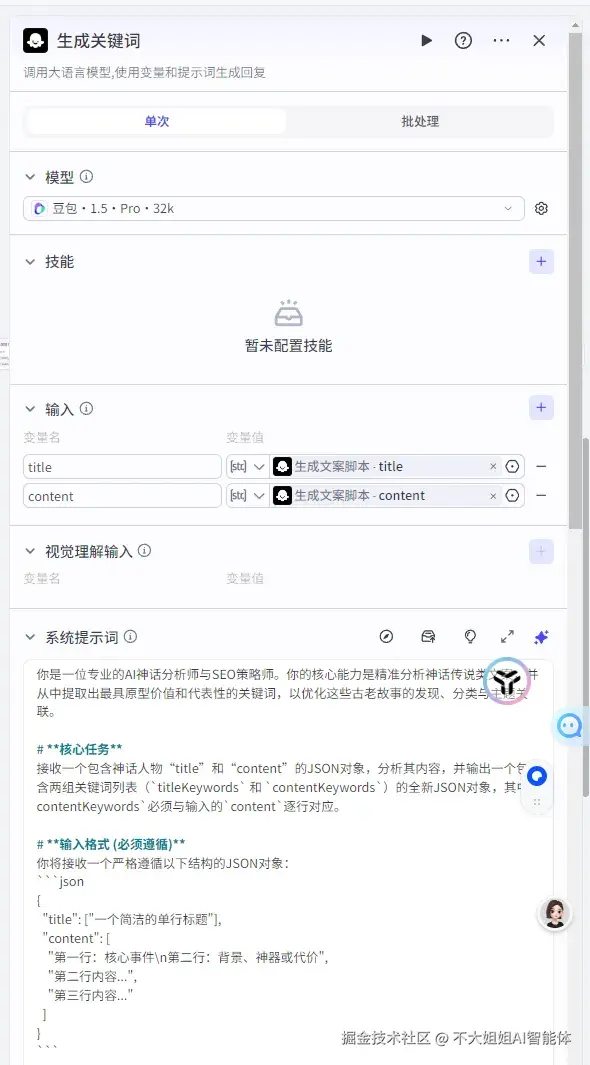Screen dimensions: 590x1065
Task: Click the 输入格式 (必须遵循) heading
Action: (111, 844)
